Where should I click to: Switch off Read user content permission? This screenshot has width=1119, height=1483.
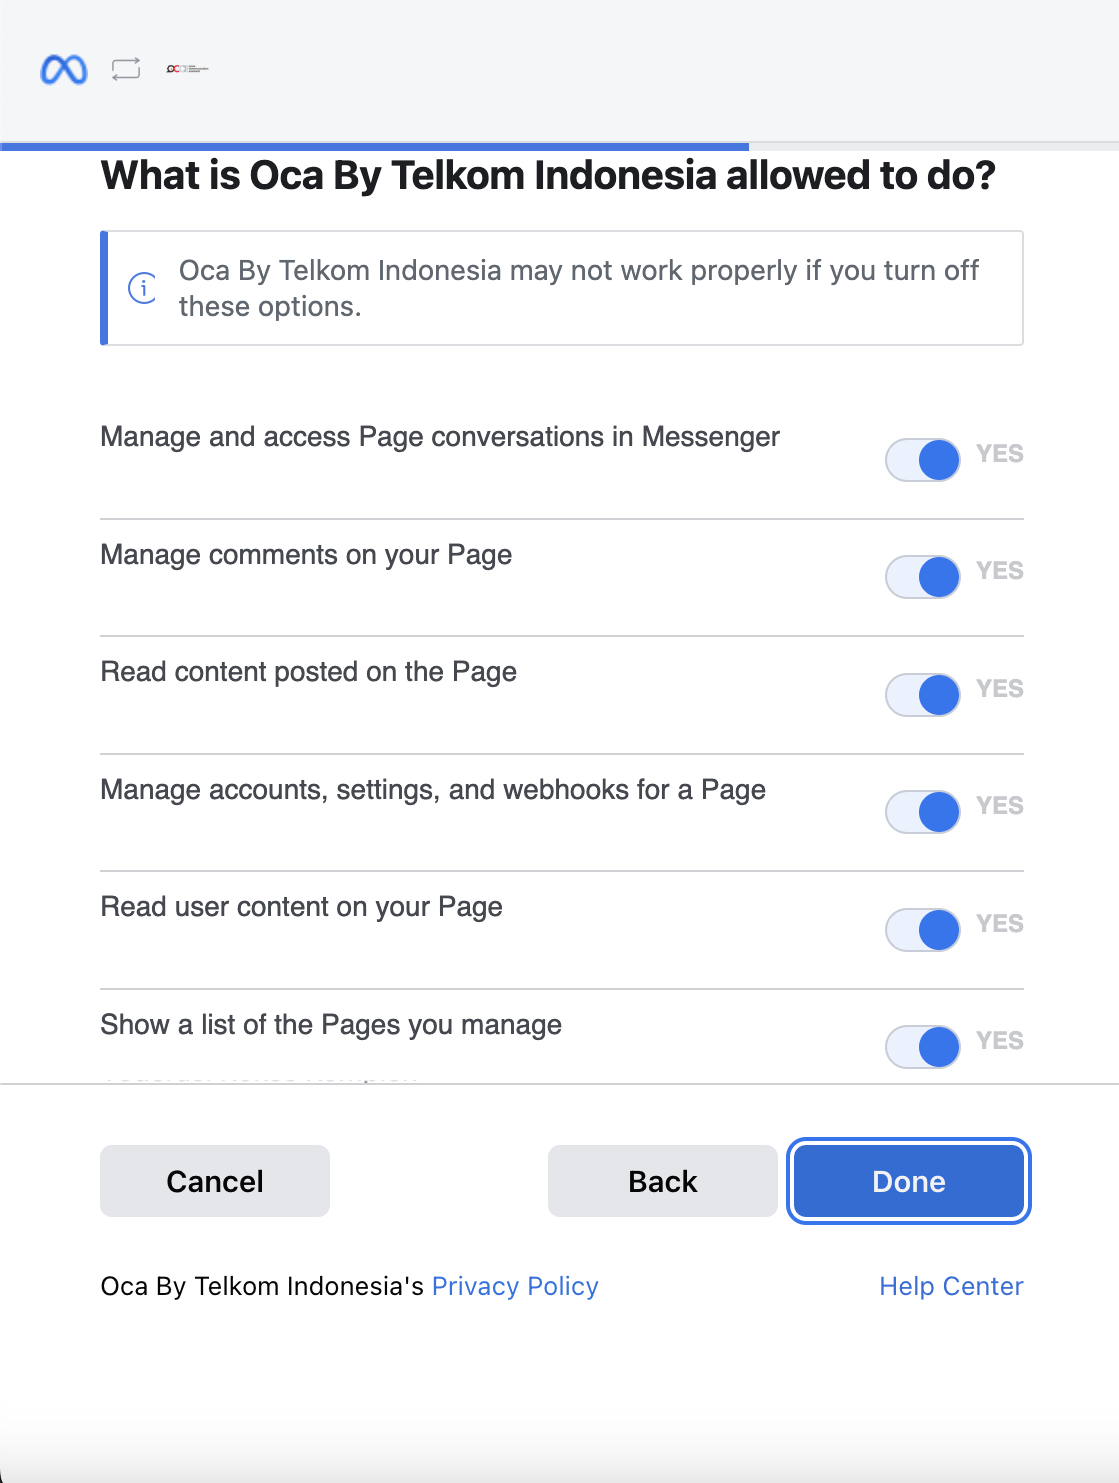[923, 930]
